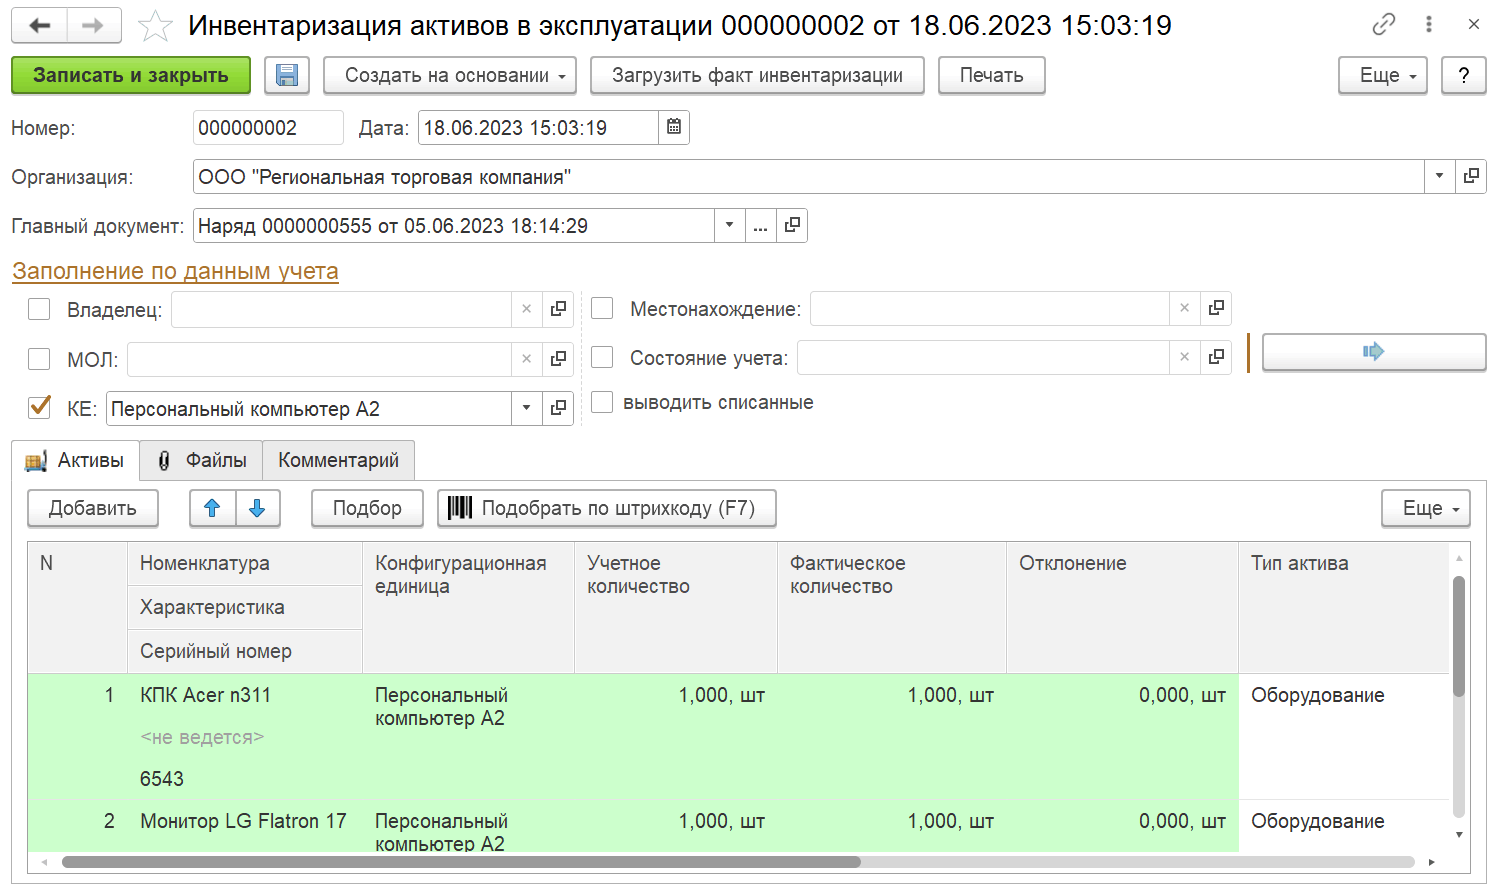Screen dimensions: 1494x892
Task: Clear the МОЛ field with the X
Action: pyautogui.click(x=526, y=358)
